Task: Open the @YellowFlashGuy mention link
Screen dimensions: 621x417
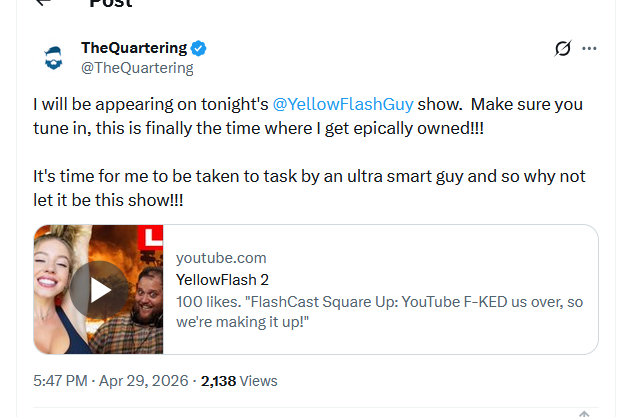Action: point(343,104)
